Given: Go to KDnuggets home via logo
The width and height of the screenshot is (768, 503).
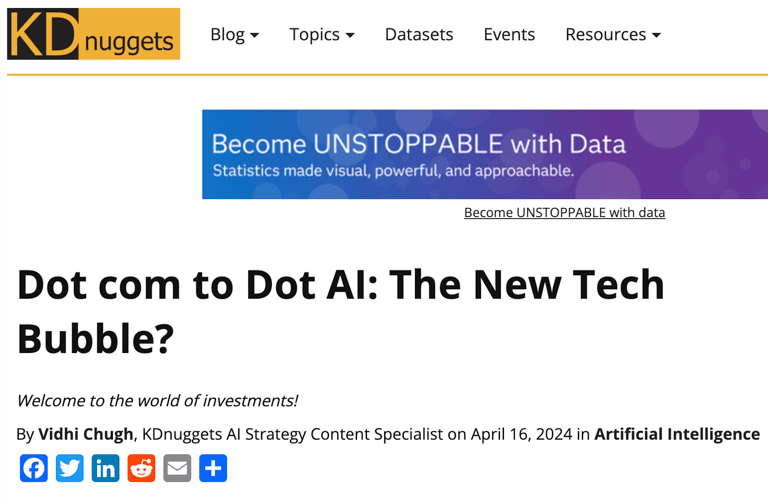Looking at the screenshot, I should coord(94,34).
